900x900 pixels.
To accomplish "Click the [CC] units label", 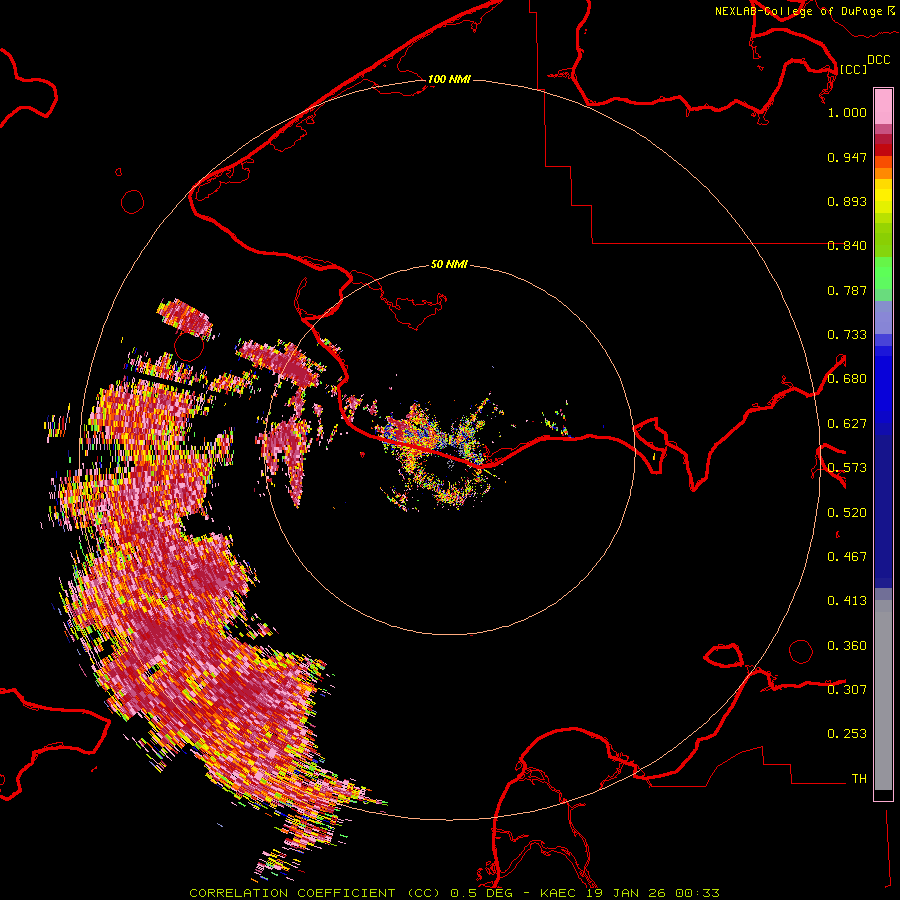I will (x=853, y=69).
